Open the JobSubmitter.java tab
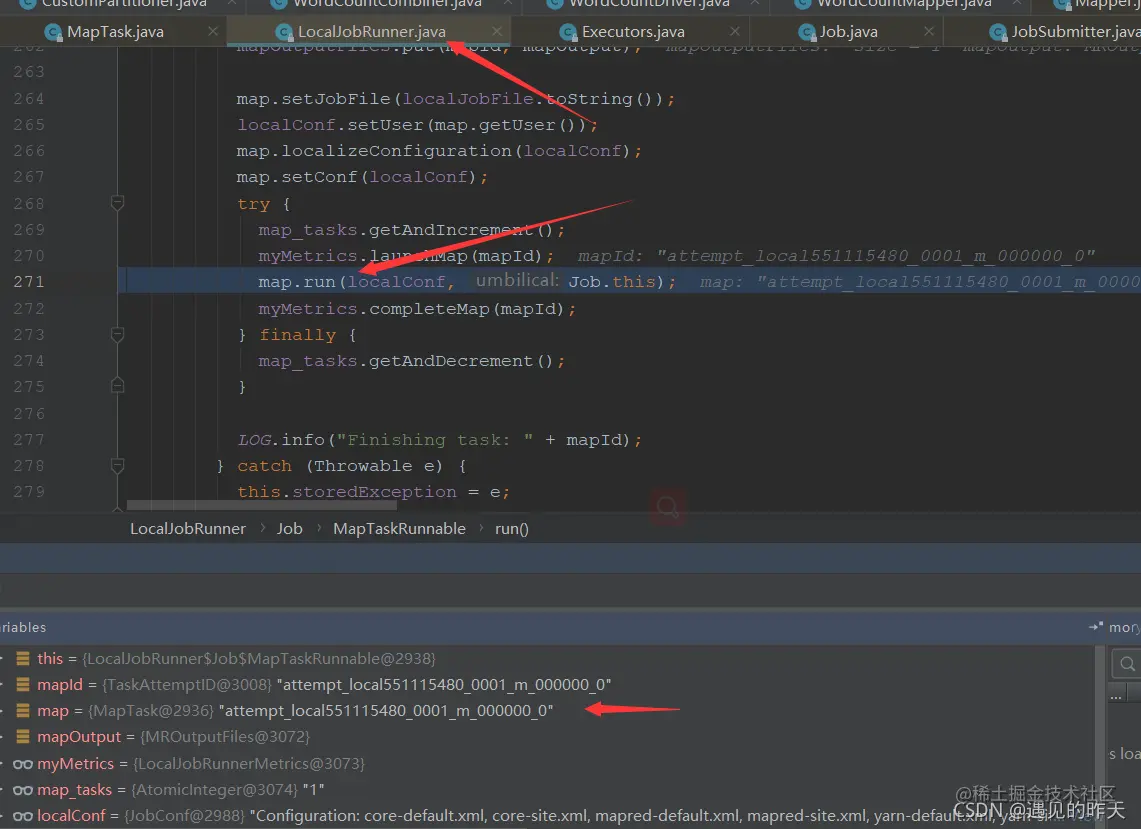 coord(1076,32)
